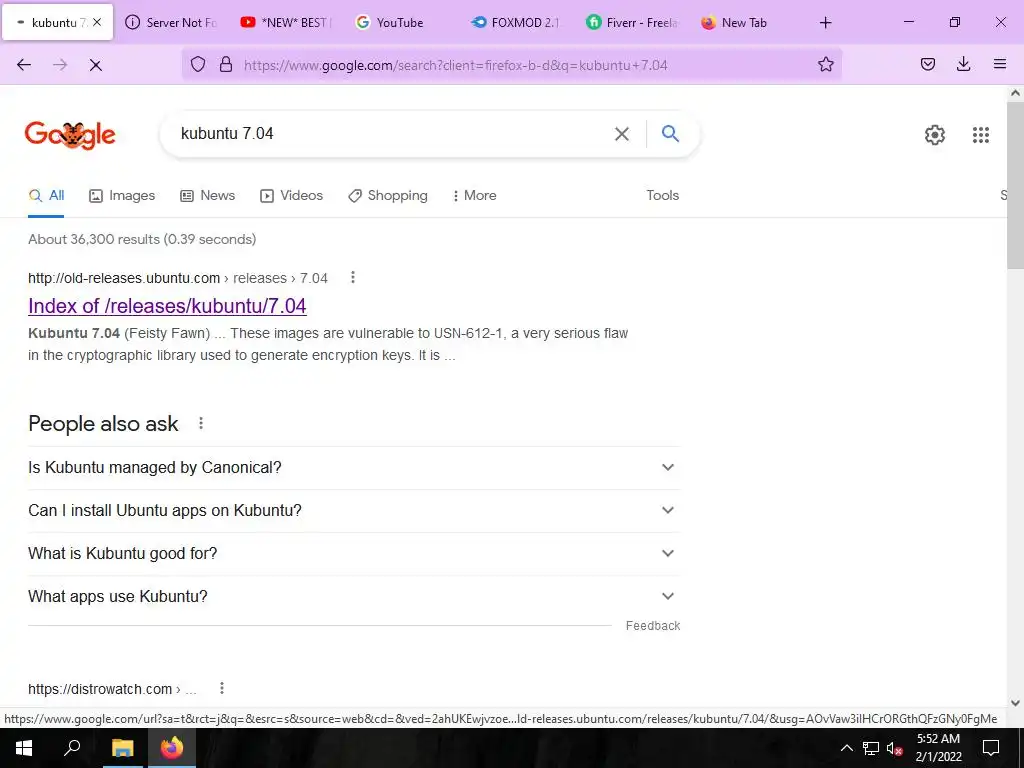Screen dimensions: 1024x768
Task: Expand 'Is Kubuntu managed by Canonical?'
Action: coord(354,468)
